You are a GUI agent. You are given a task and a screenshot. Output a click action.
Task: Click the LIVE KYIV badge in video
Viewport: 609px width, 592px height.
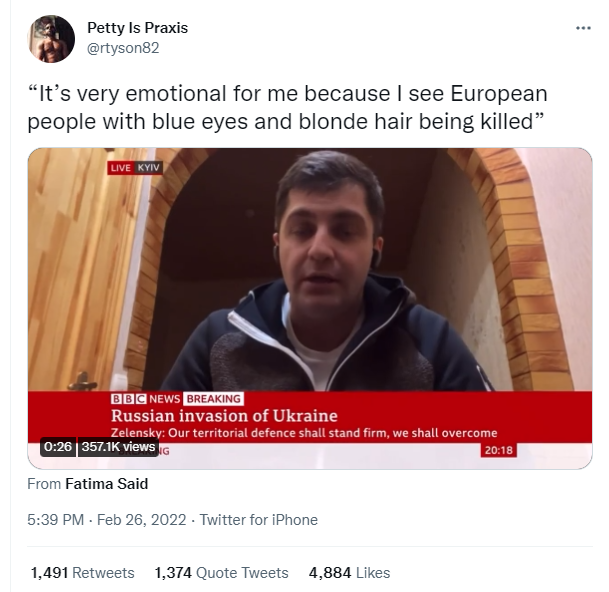point(135,168)
